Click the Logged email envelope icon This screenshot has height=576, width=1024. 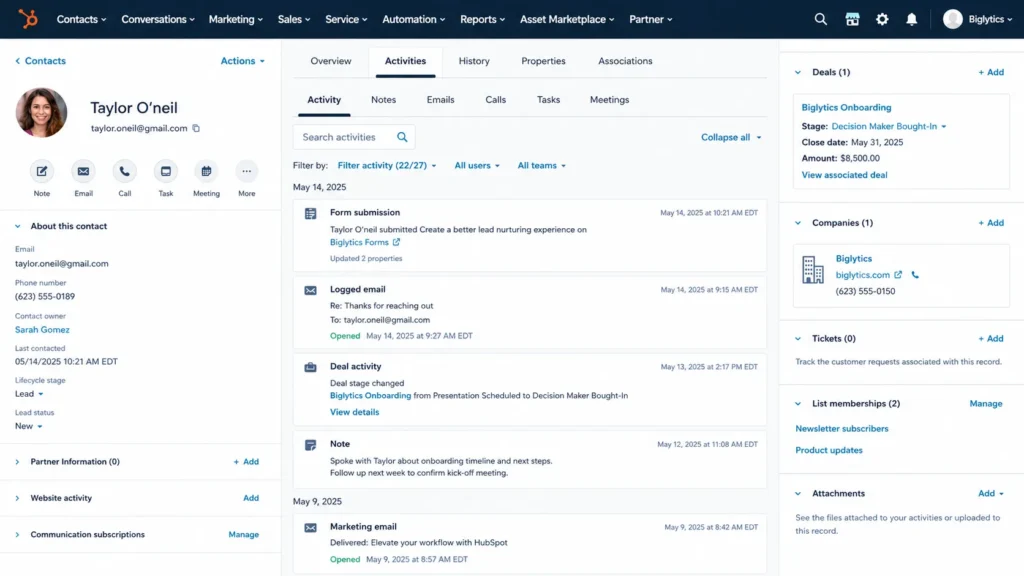310,290
